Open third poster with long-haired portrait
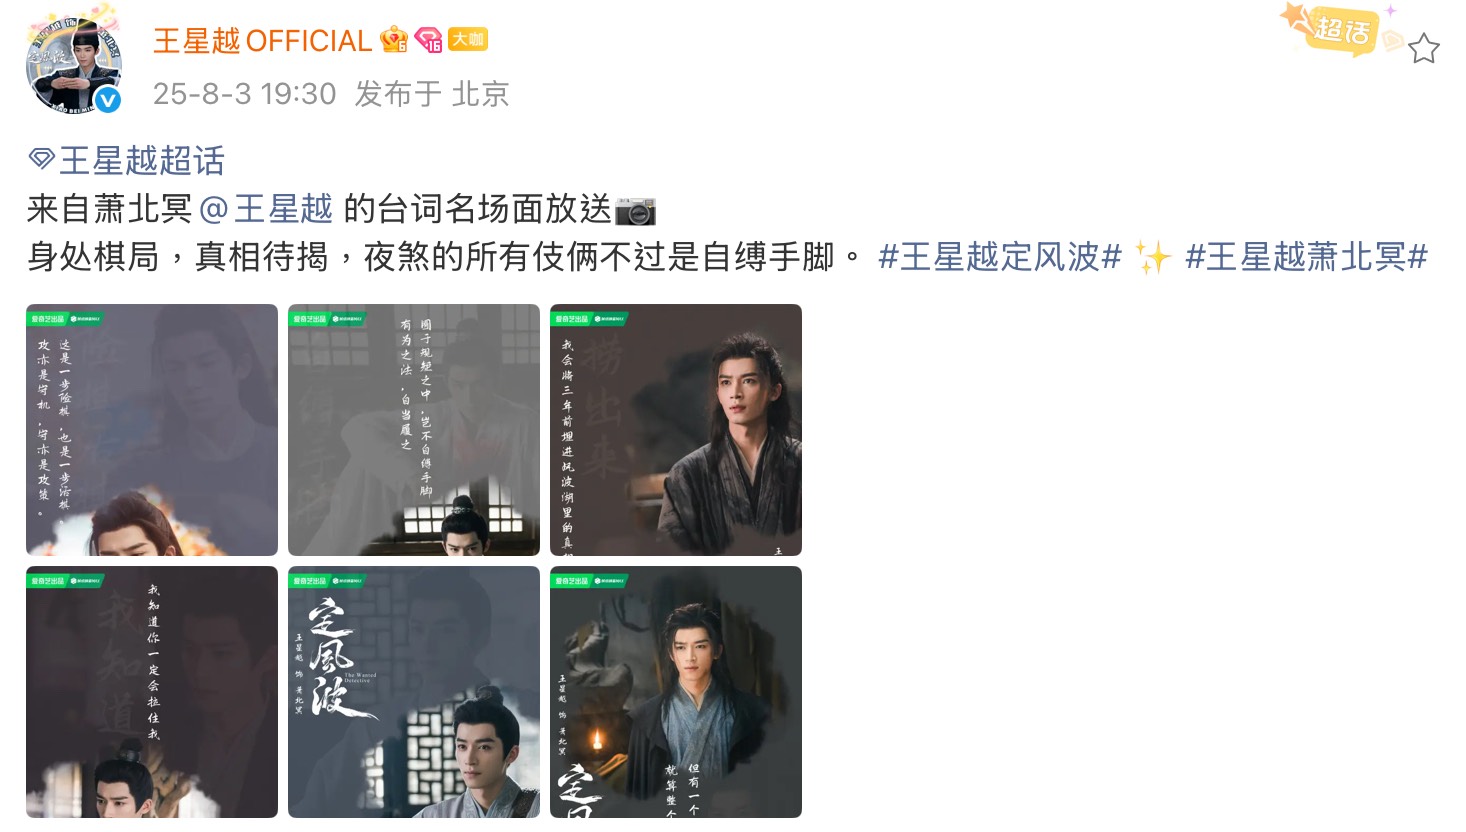The image size is (1466, 832). pos(676,430)
